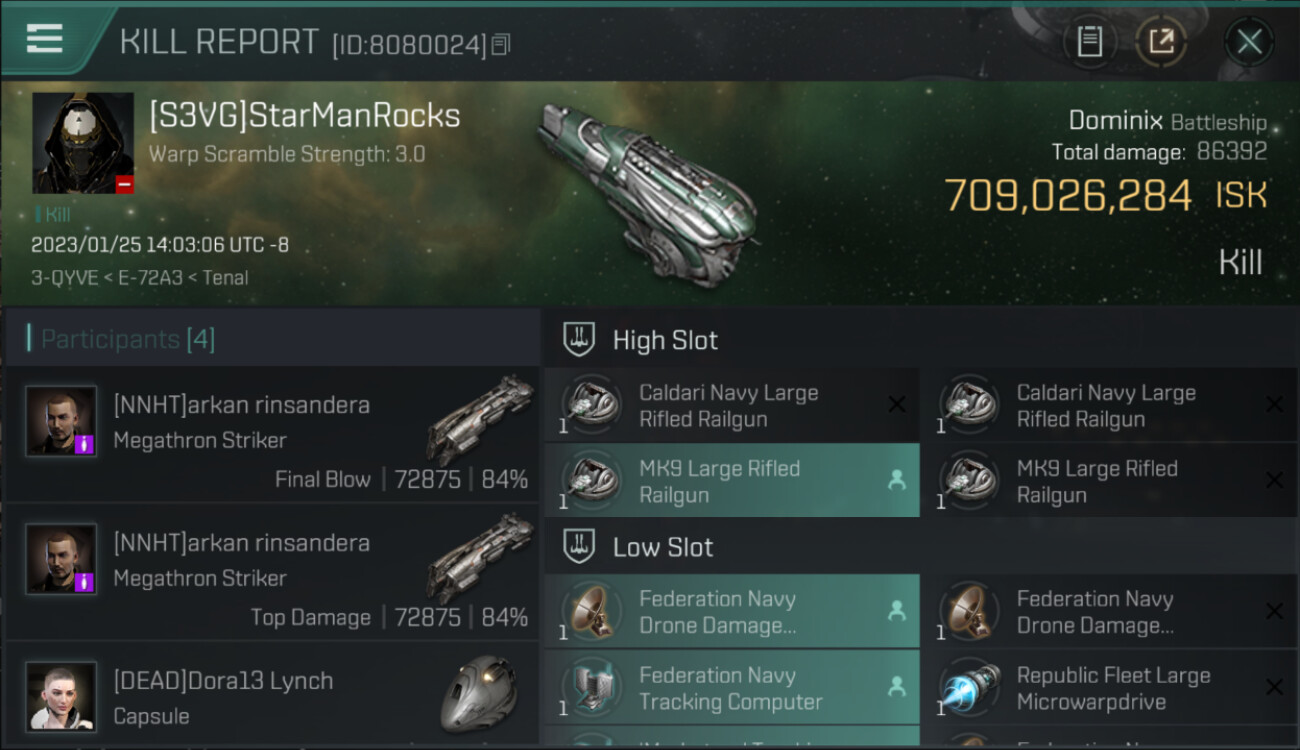Toggle person marker on Federation Navy Tracking Computer
This screenshot has width=1300, height=750.
click(897, 687)
